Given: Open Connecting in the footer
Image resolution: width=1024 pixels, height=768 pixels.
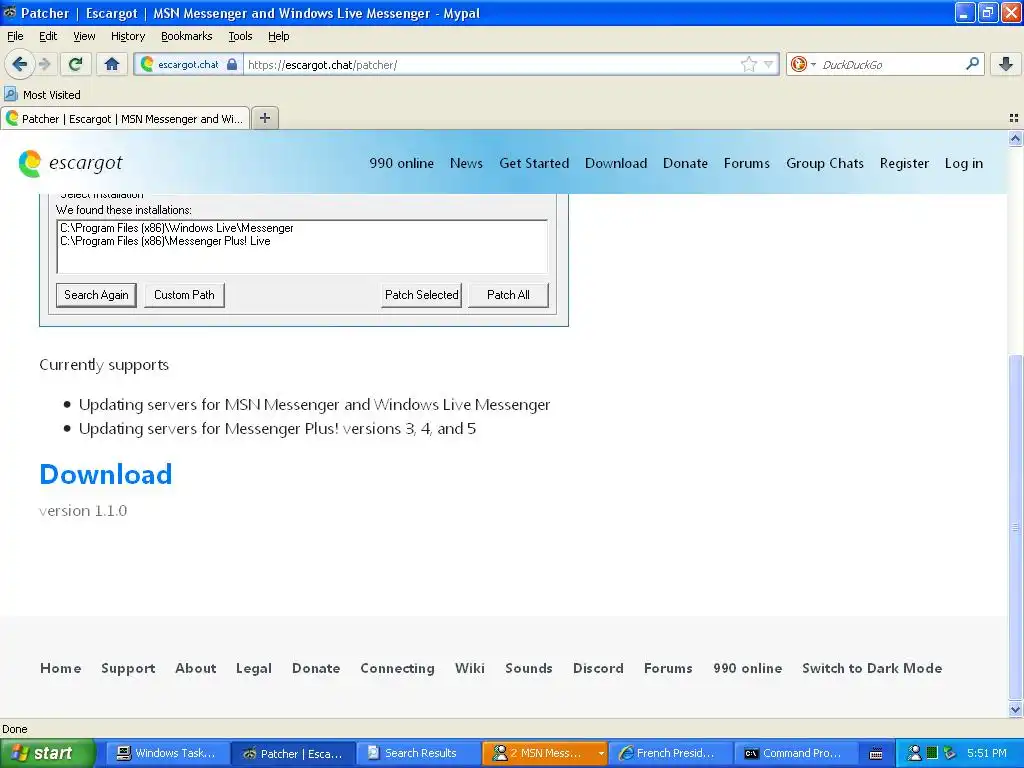Looking at the screenshot, I should click(x=397, y=668).
